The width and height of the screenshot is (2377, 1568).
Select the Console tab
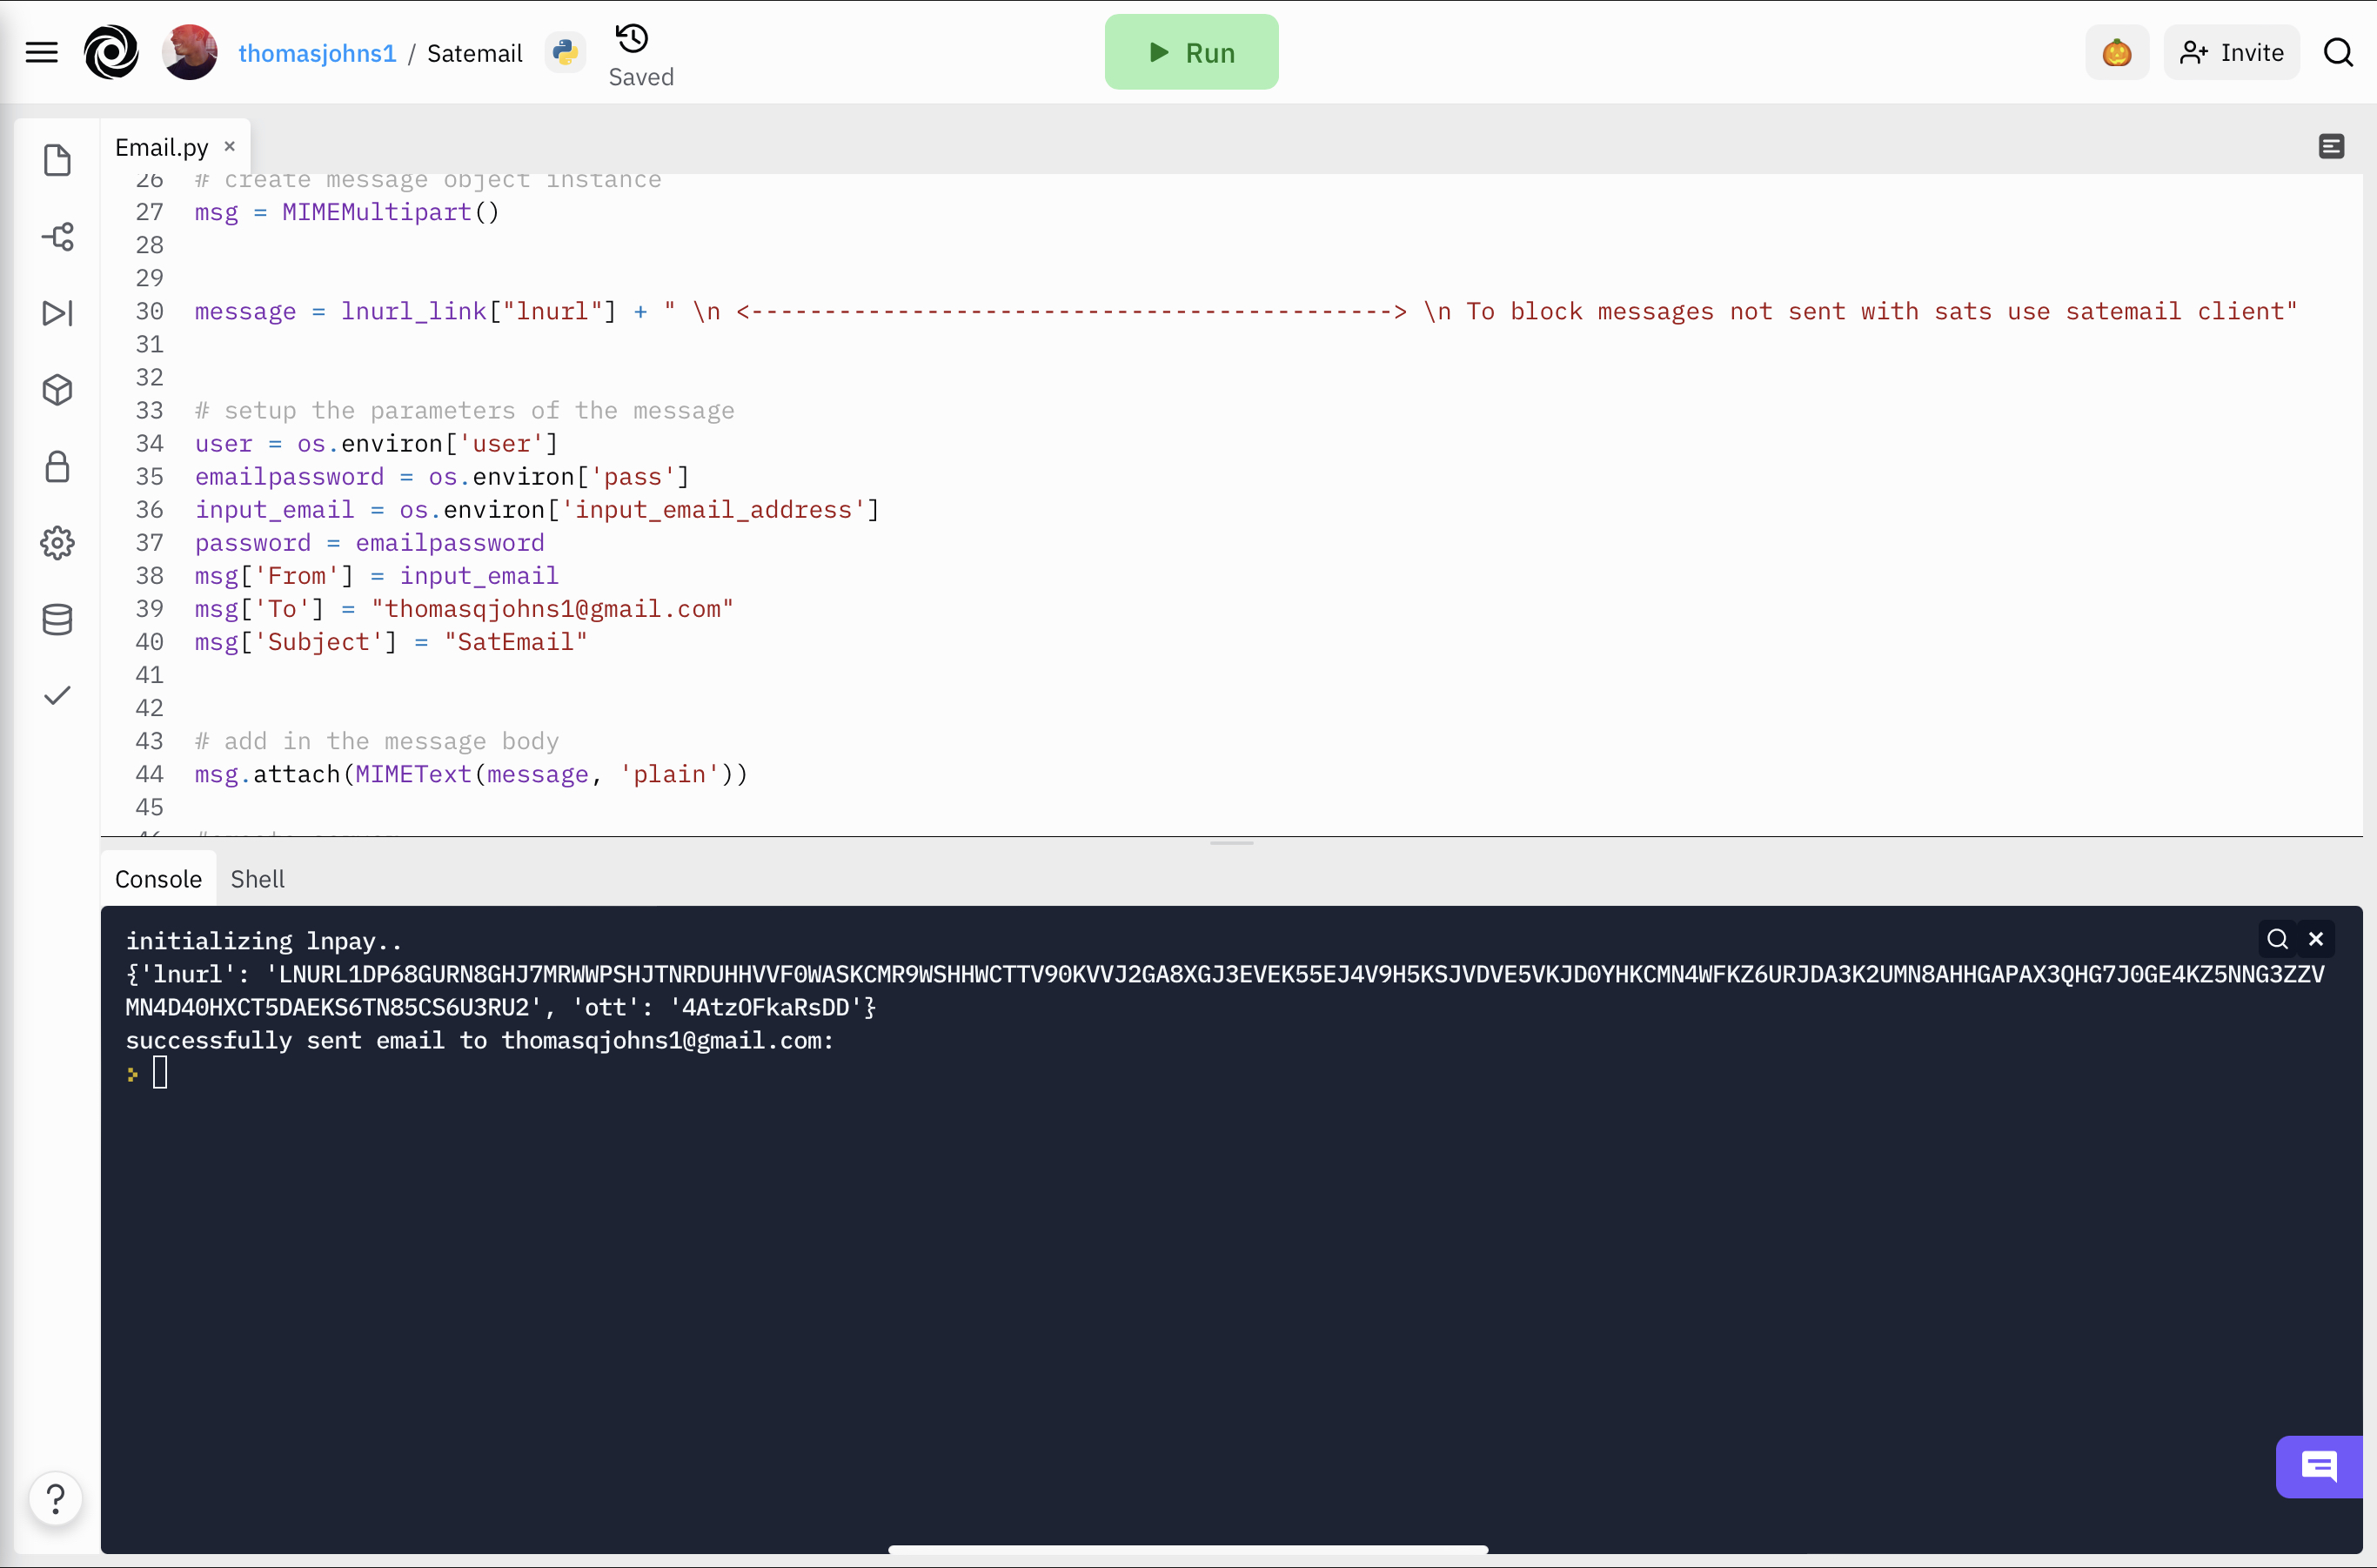pos(158,879)
